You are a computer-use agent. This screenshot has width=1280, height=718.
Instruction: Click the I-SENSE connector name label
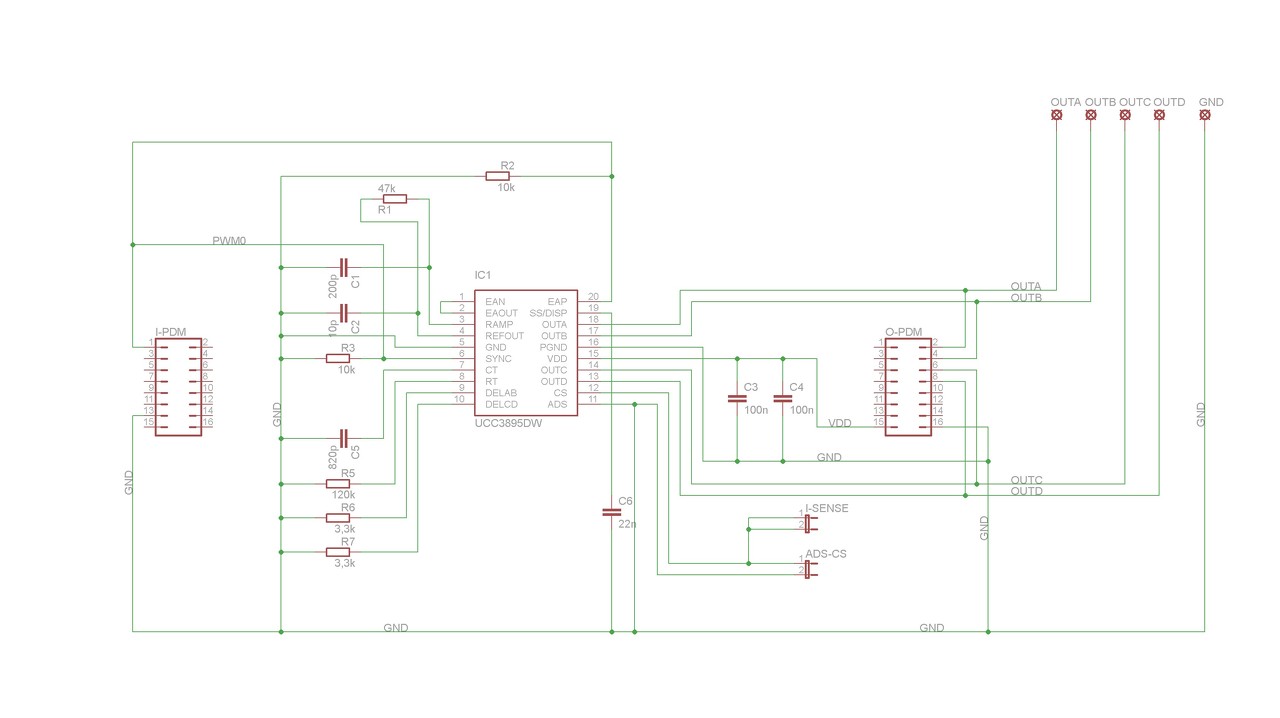[827, 508]
